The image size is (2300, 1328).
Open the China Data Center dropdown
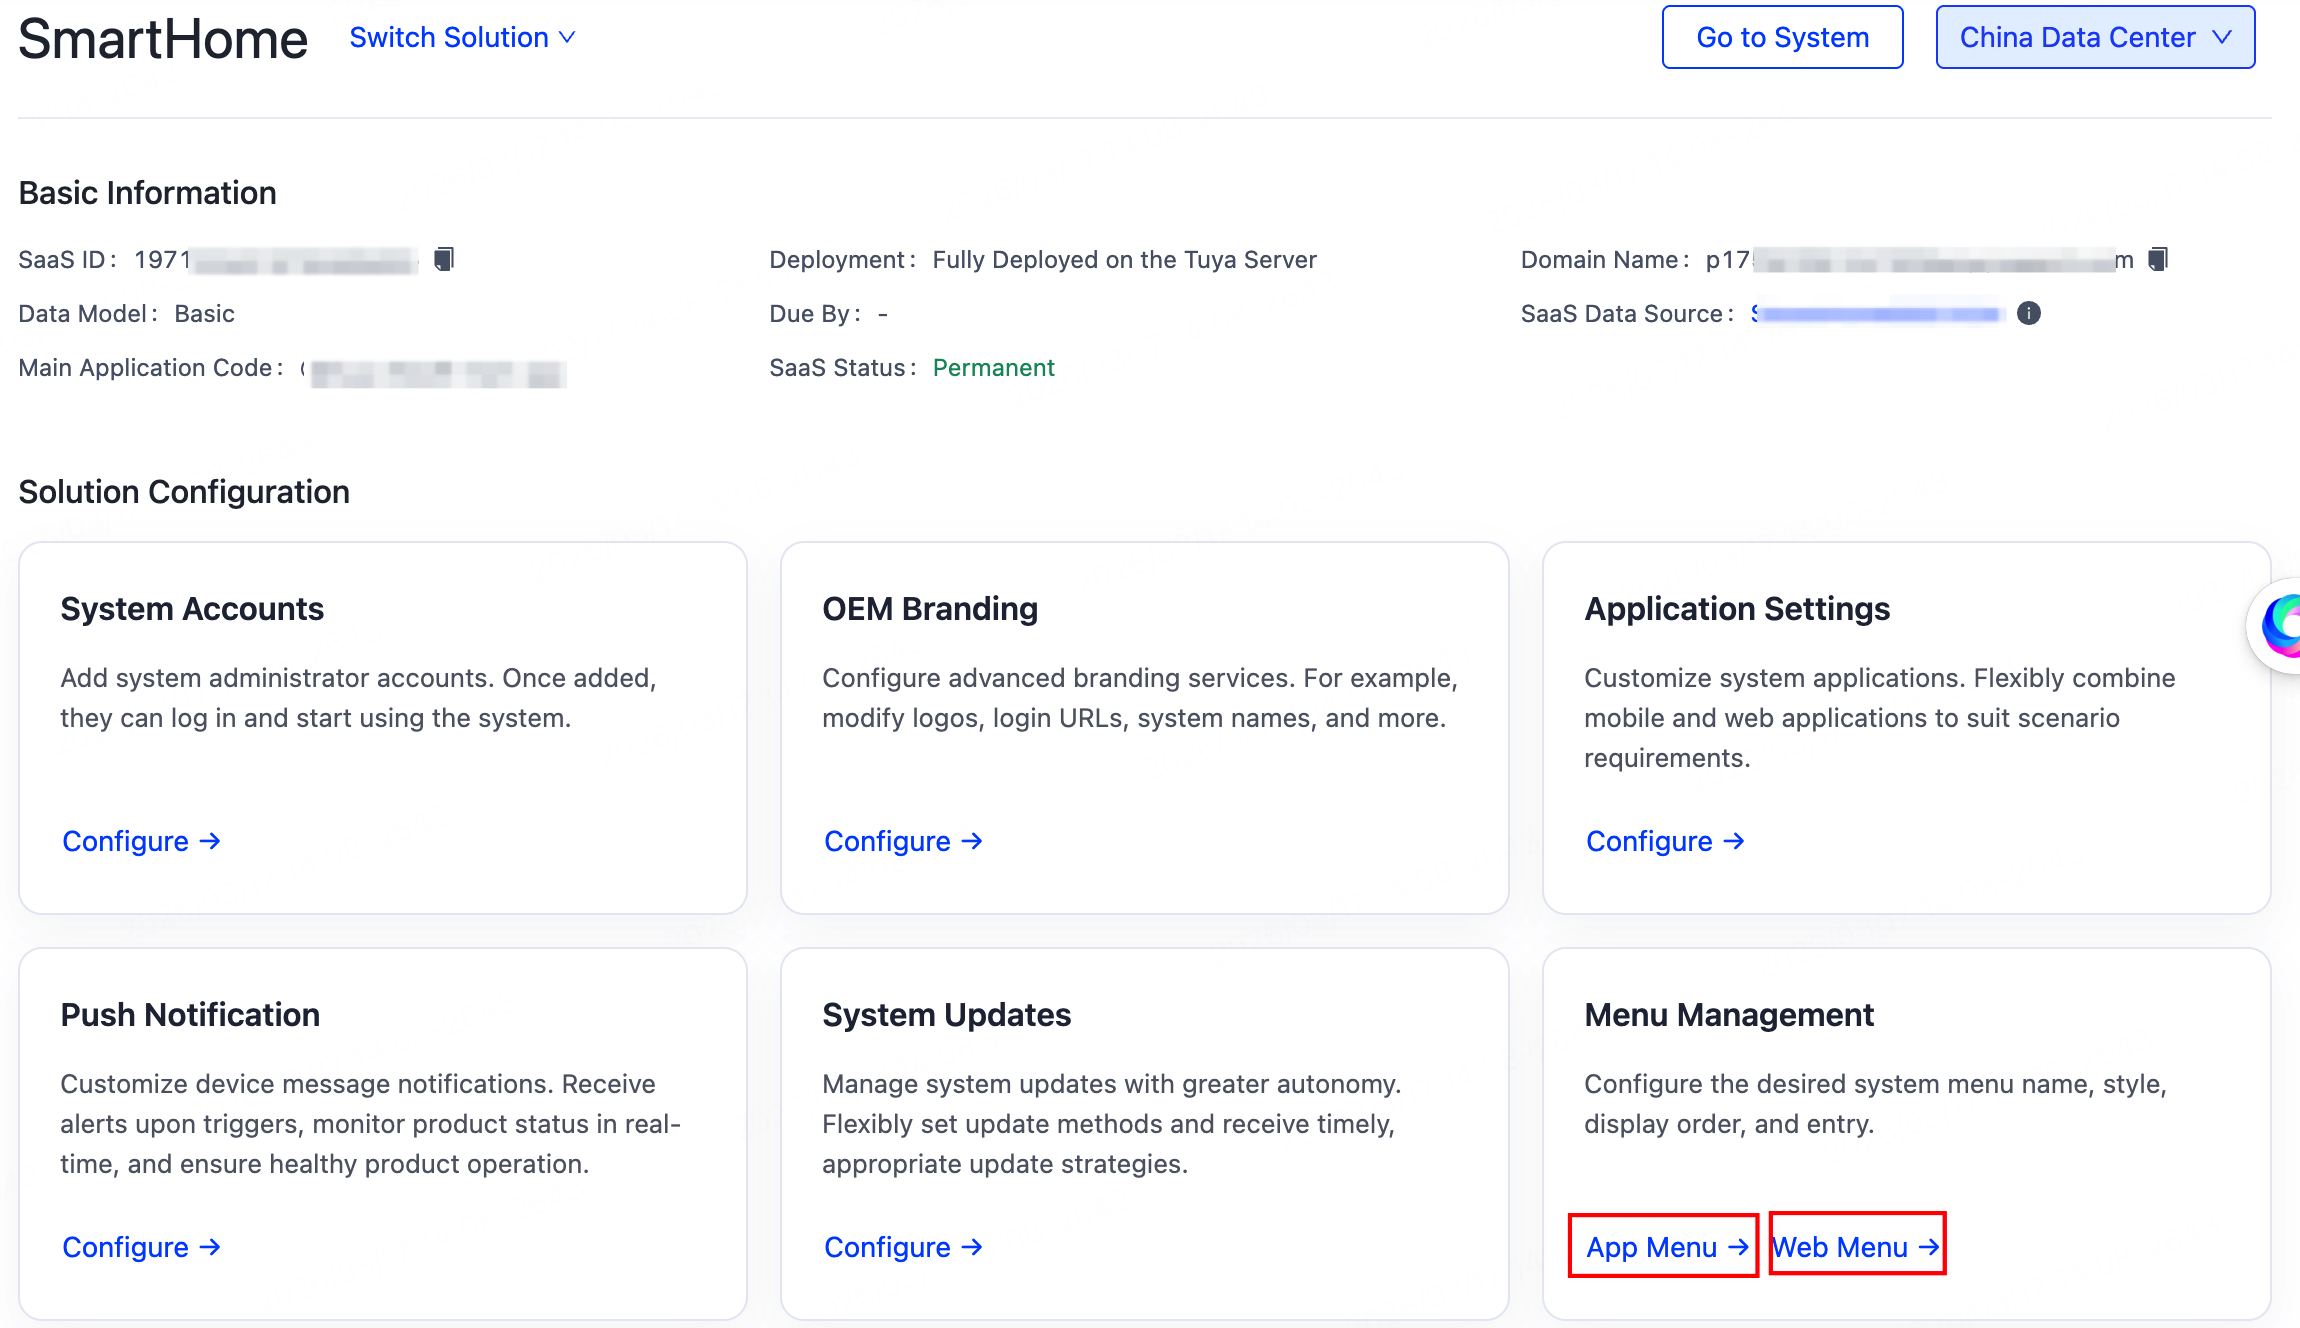(2095, 38)
